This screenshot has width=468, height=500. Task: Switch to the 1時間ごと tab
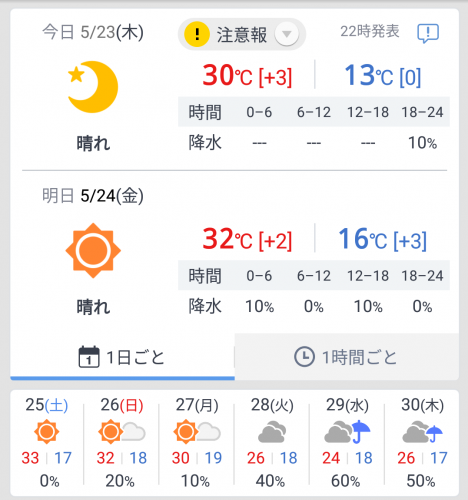click(x=347, y=357)
